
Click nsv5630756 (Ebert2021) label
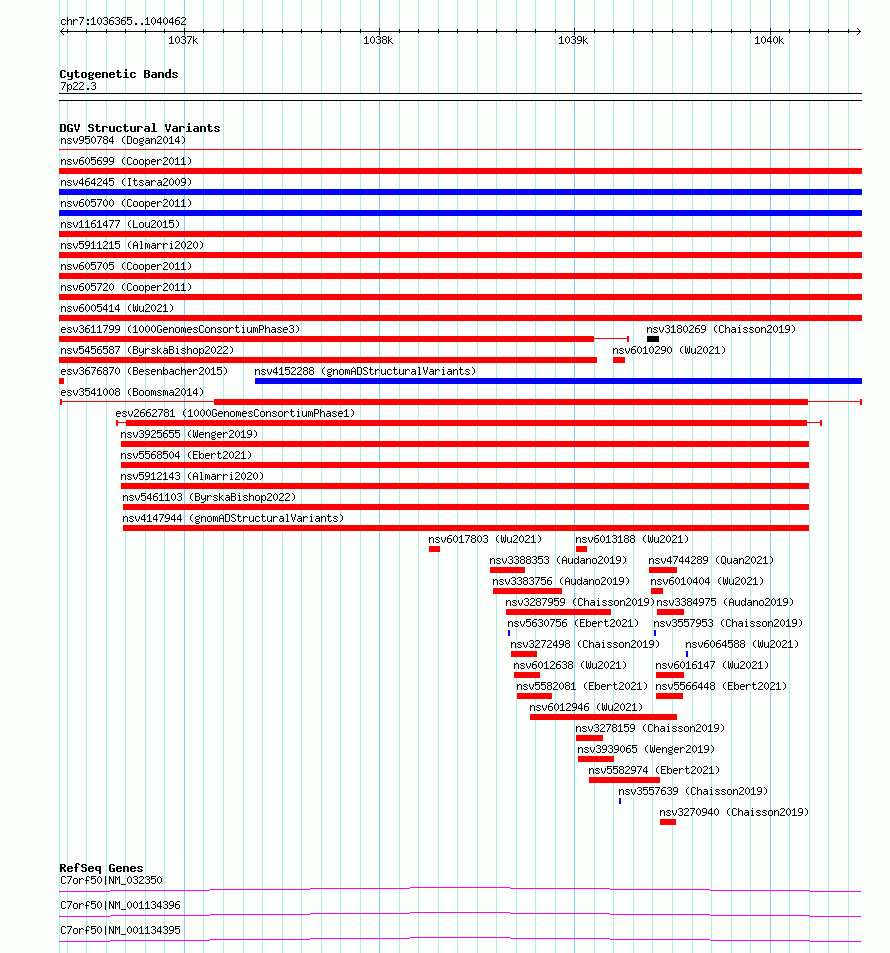coord(573,624)
